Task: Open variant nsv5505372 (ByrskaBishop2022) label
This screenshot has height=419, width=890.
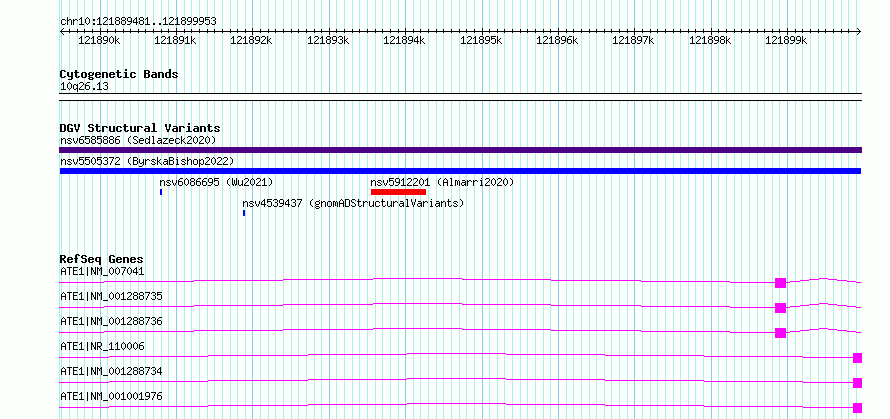Action: pyautogui.click(x=147, y=161)
